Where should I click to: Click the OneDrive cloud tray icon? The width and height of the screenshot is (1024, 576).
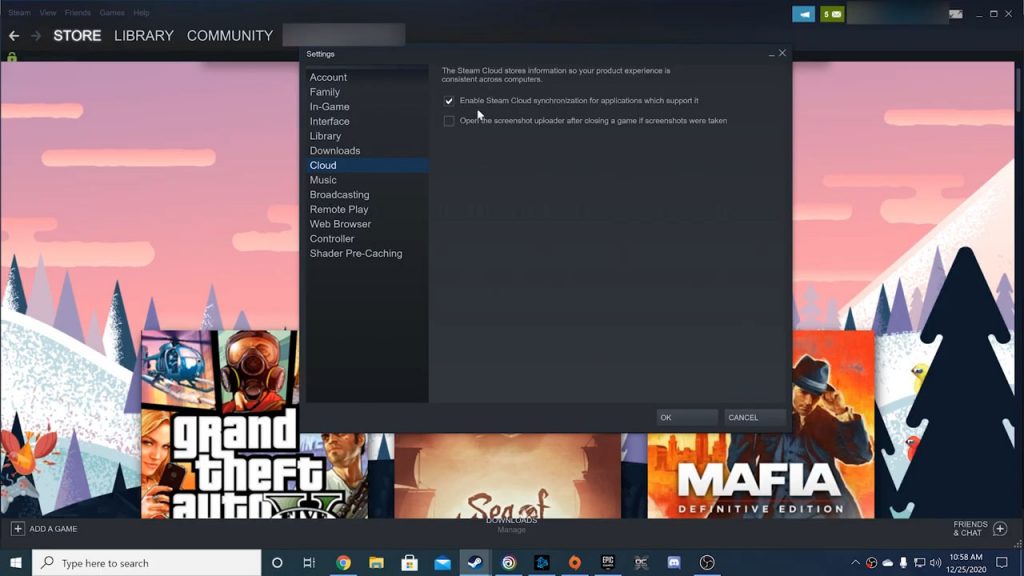[888, 562]
